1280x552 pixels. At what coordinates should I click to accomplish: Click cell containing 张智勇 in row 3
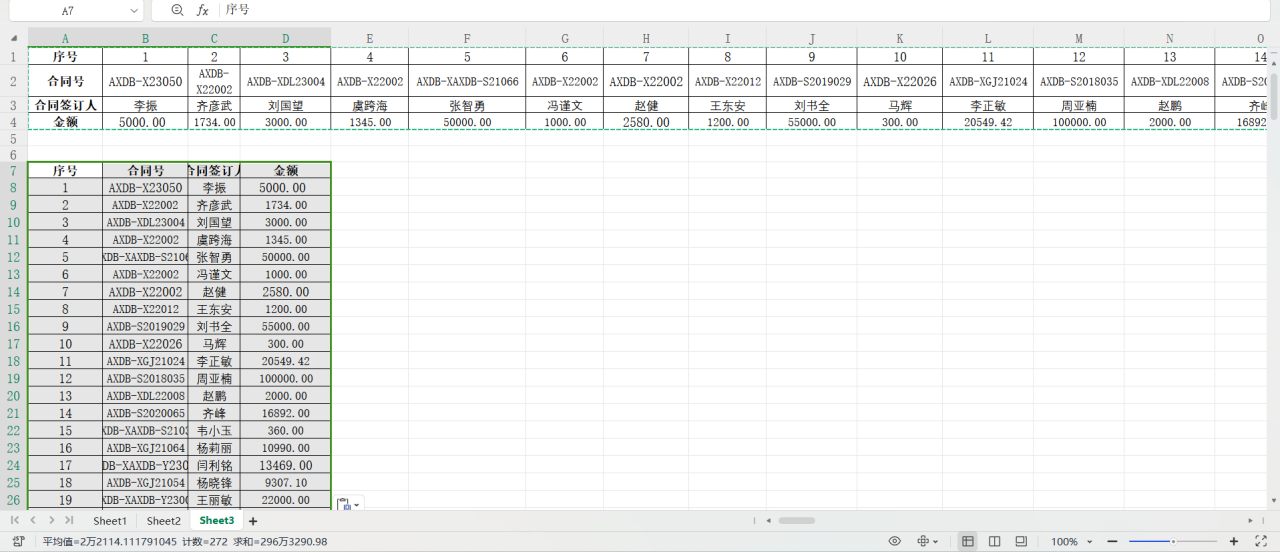pyautogui.click(x=467, y=105)
